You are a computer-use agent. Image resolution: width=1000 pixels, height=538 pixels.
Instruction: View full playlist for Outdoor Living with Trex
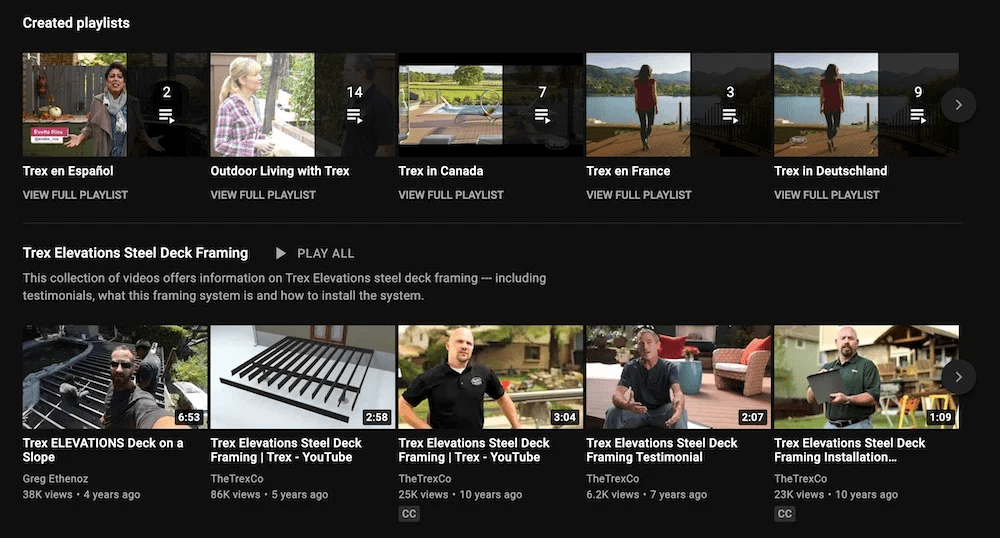tap(263, 195)
